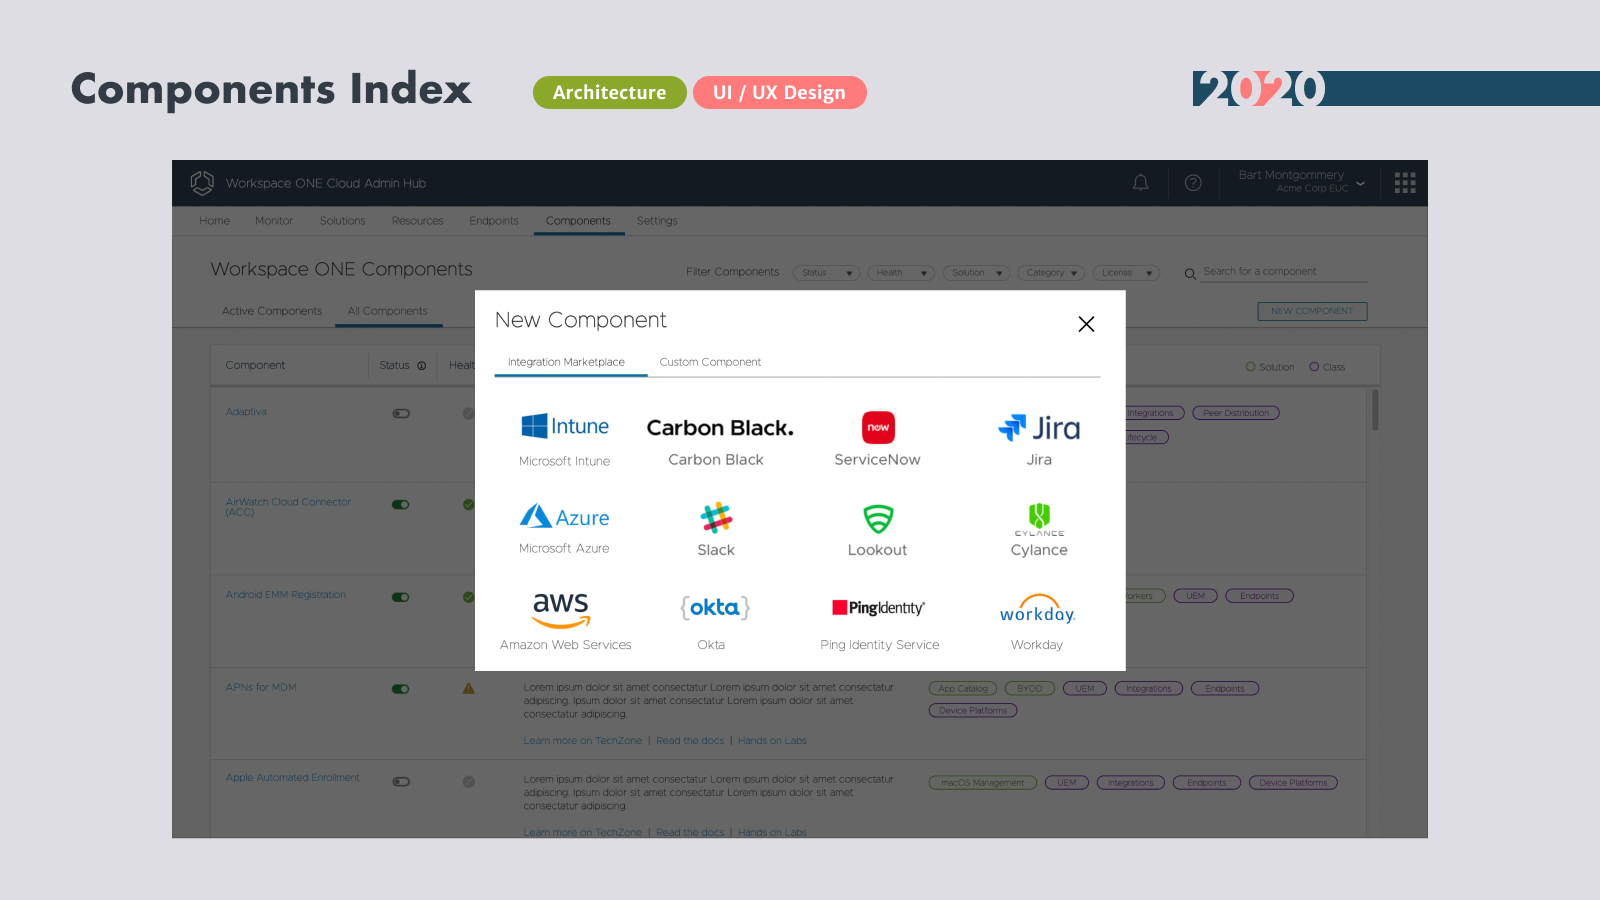The height and width of the screenshot is (900, 1600).
Task: Toggle the Adaptiva status switch
Action: (x=401, y=413)
